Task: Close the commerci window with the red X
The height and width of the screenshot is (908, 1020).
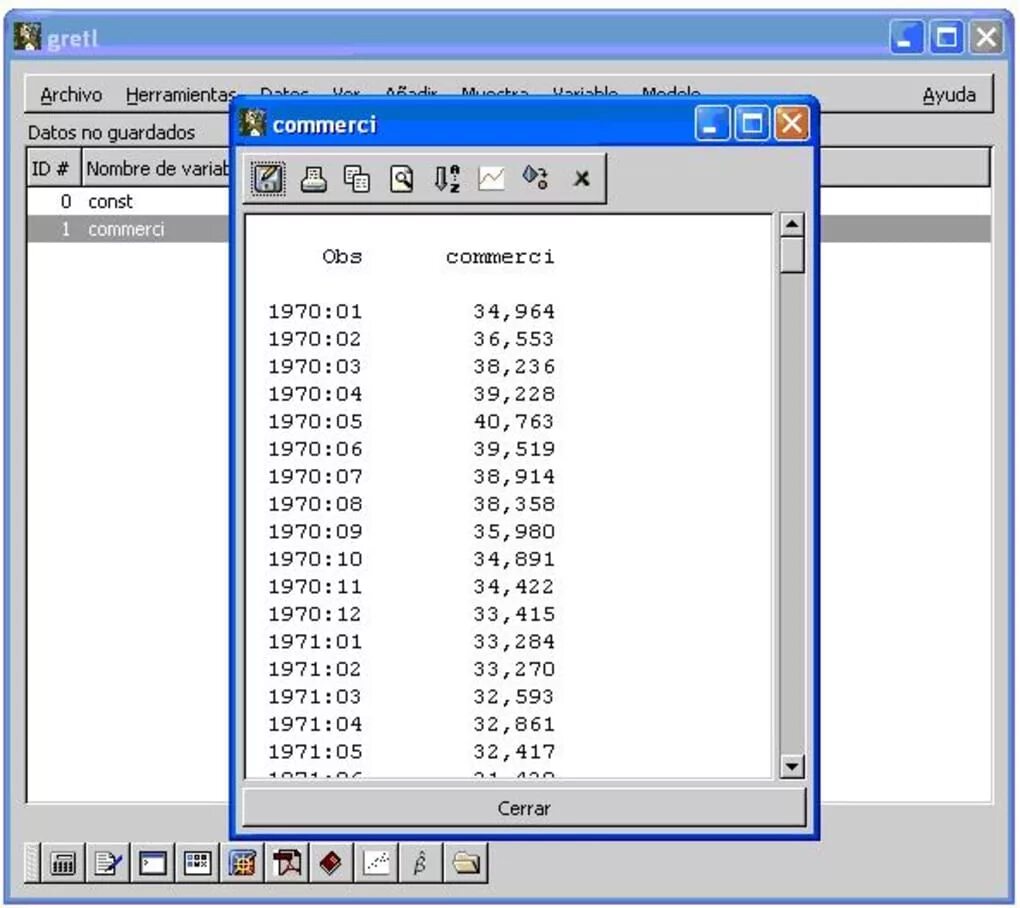Action: point(792,123)
